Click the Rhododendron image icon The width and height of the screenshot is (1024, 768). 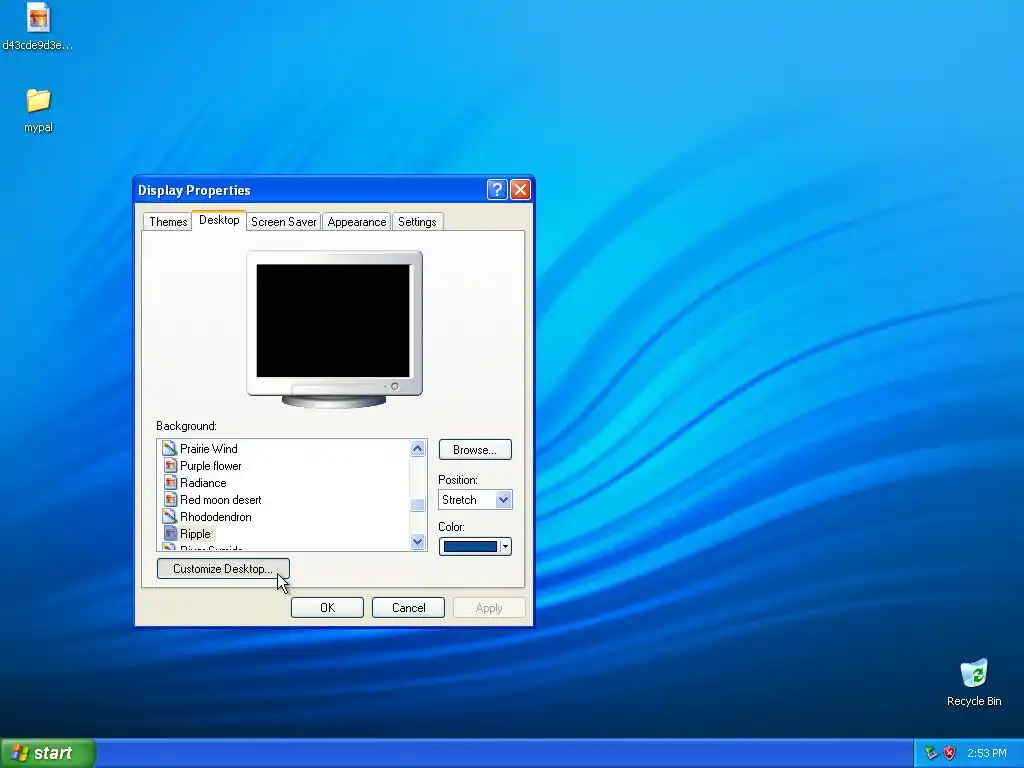(170, 516)
